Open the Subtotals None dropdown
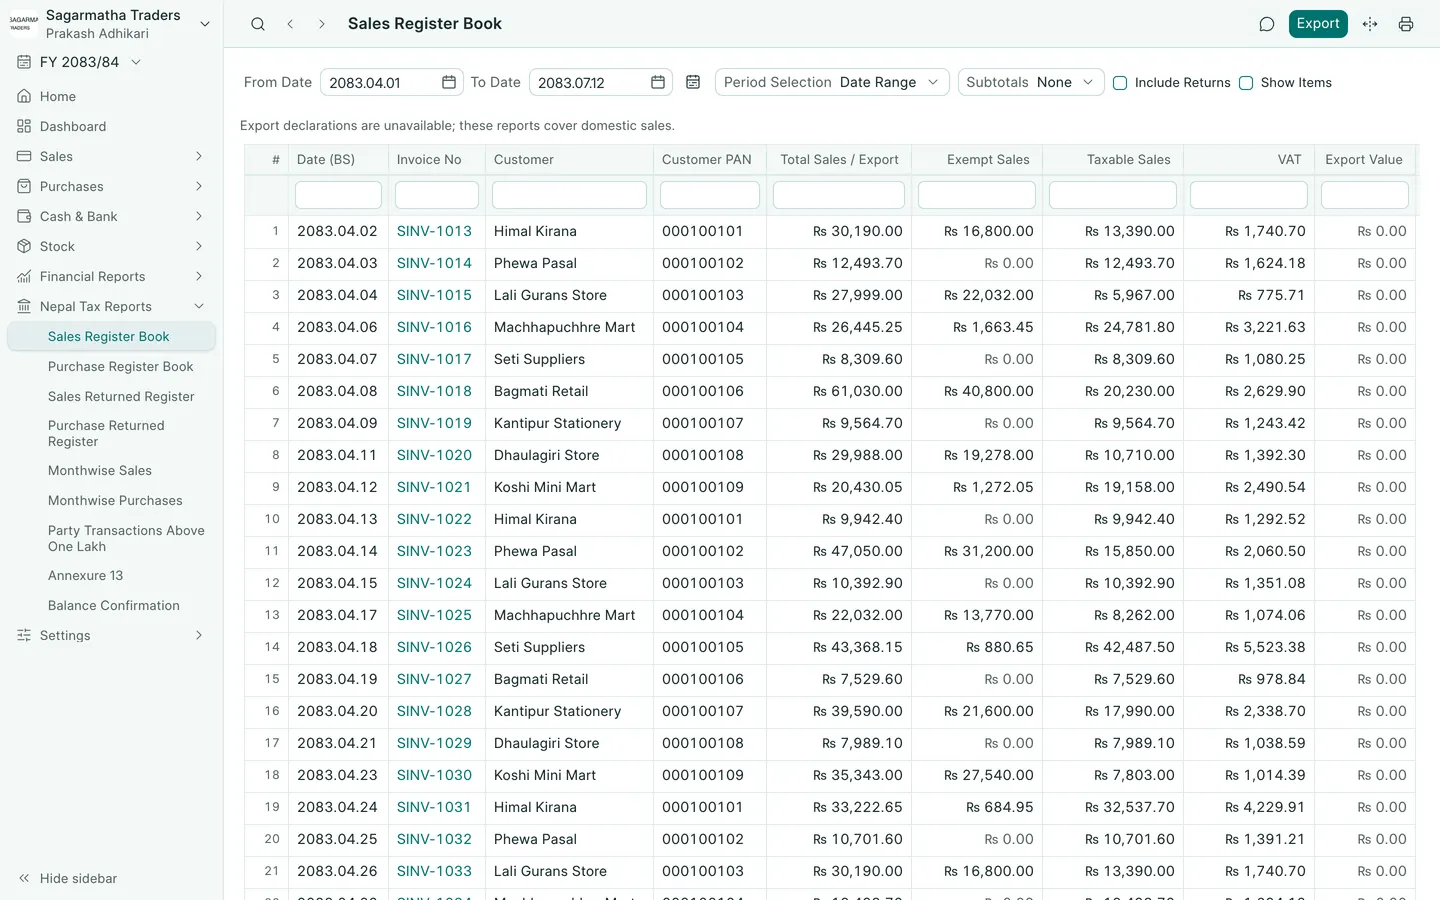 click(1031, 82)
